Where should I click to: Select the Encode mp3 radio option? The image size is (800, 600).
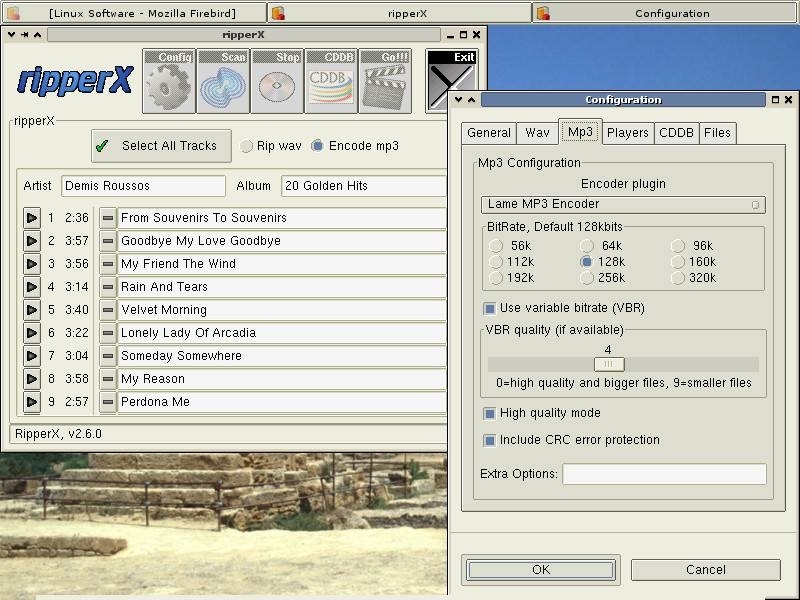(355, 146)
